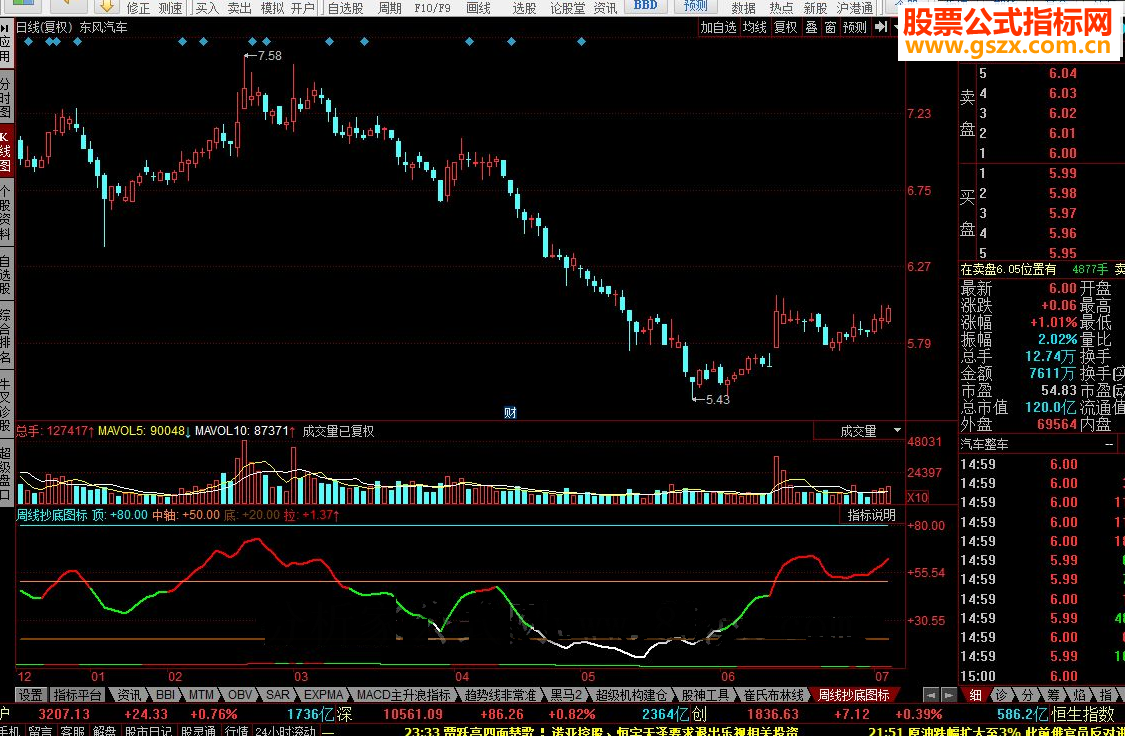The image size is (1125, 736).
Task: Switch to the MACD主升浪指标 tab
Action: point(404,694)
